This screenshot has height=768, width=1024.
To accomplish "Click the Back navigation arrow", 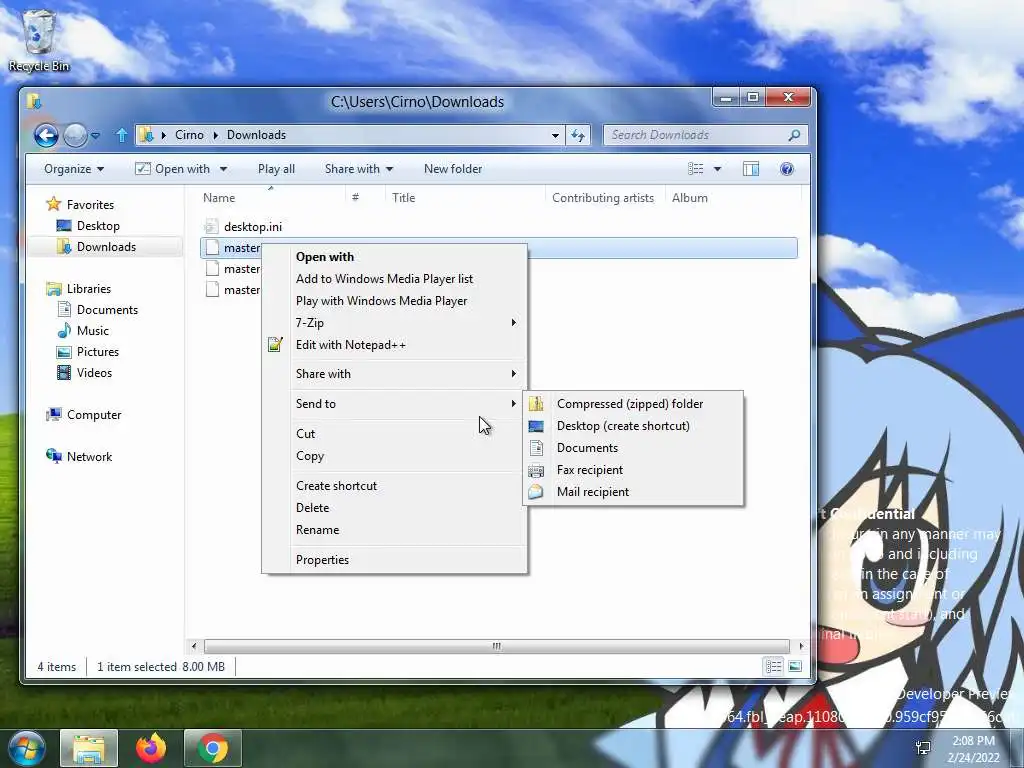I will 46,135.
